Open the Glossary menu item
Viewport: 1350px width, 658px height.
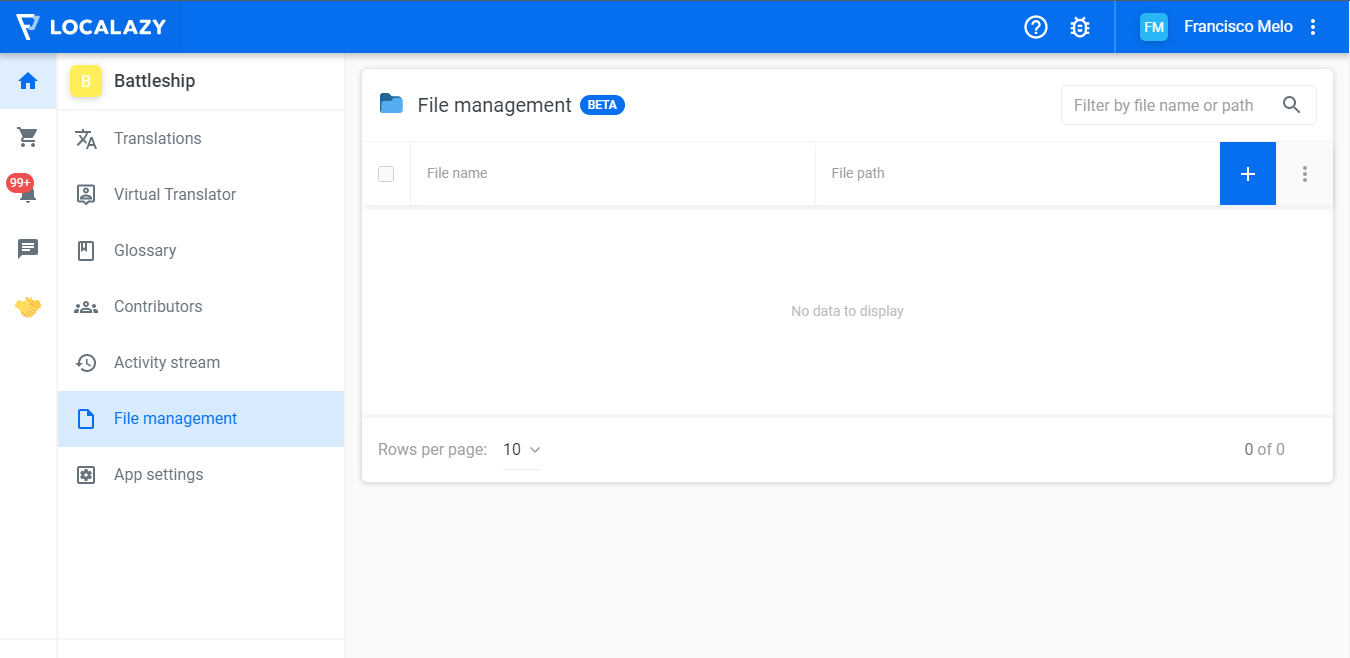[145, 251]
